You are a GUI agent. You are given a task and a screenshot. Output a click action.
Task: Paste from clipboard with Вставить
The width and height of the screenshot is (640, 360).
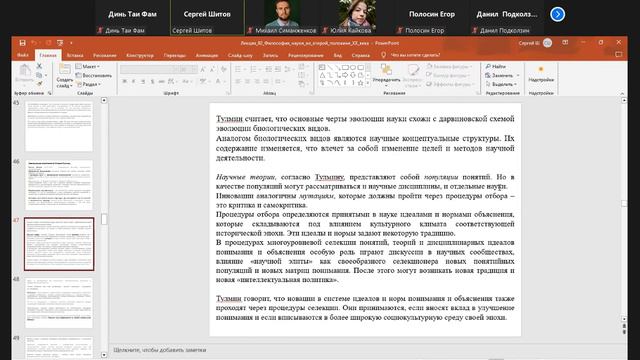24,74
